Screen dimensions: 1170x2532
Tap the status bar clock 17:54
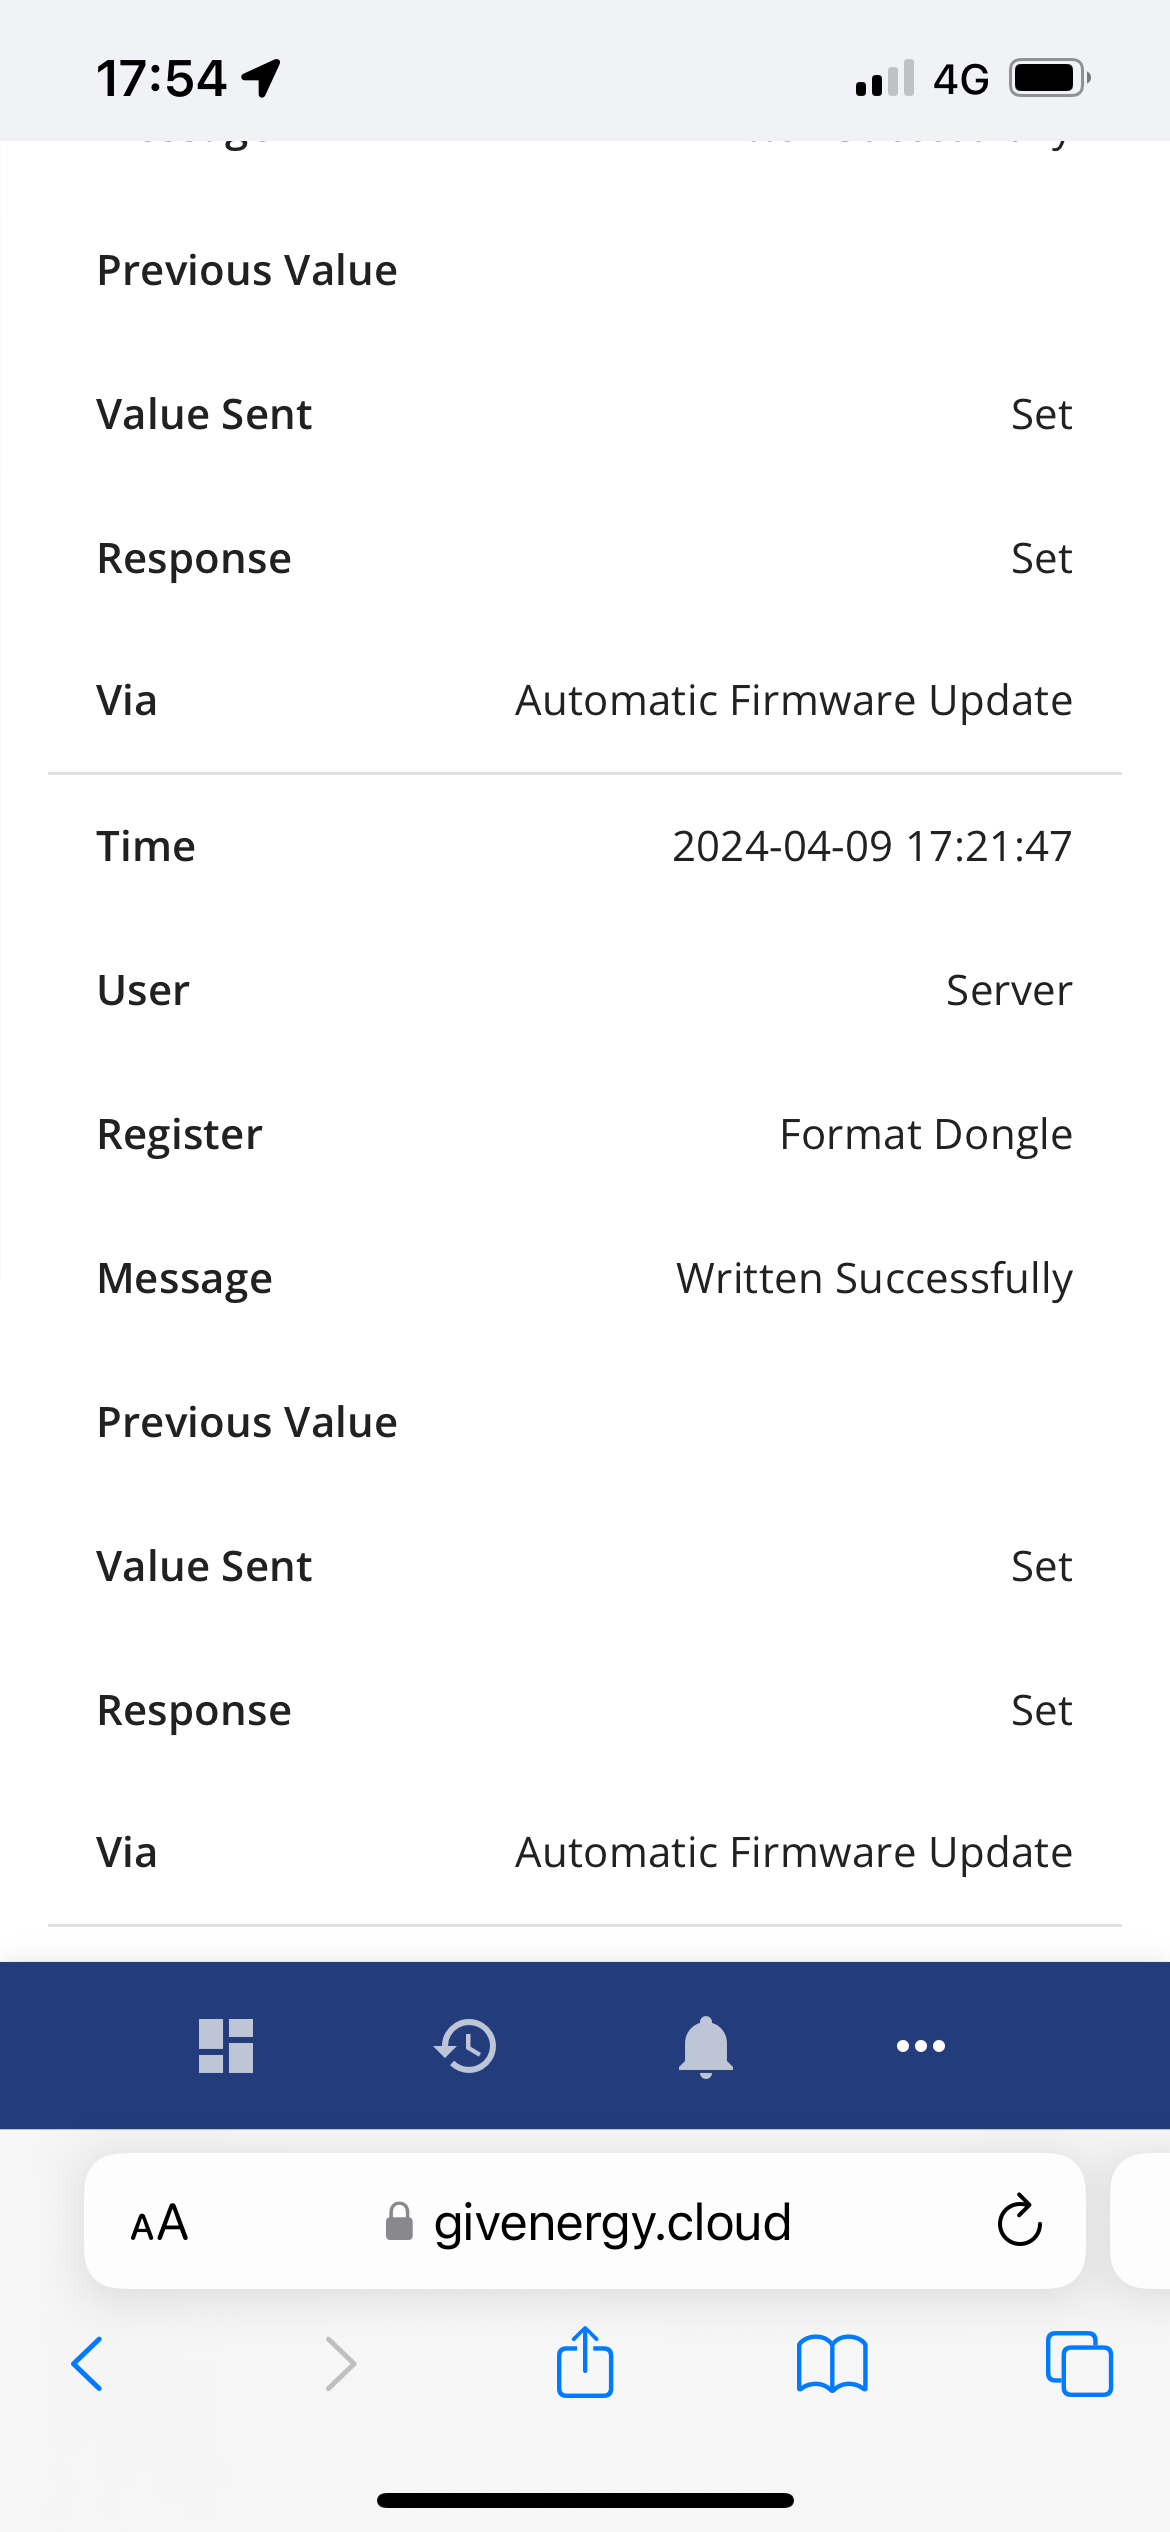click(162, 78)
